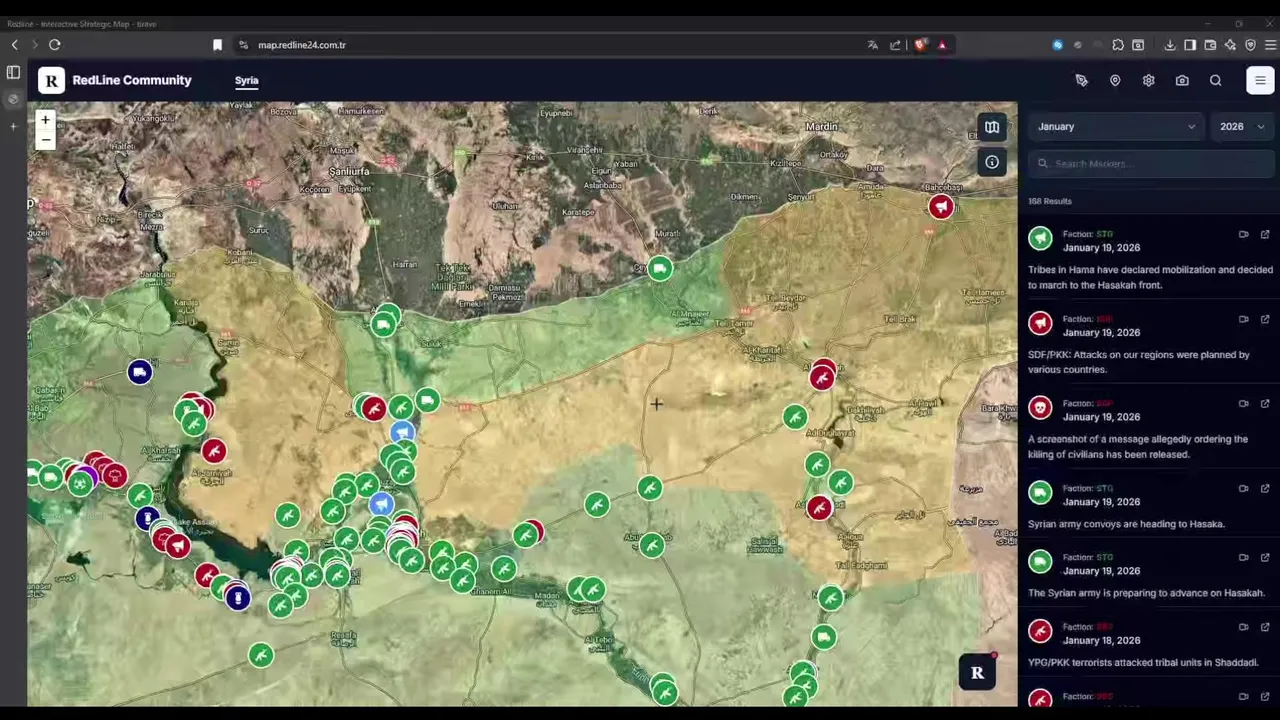Zoom in the map with plus button
The width and height of the screenshot is (1280, 720).
click(x=45, y=120)
